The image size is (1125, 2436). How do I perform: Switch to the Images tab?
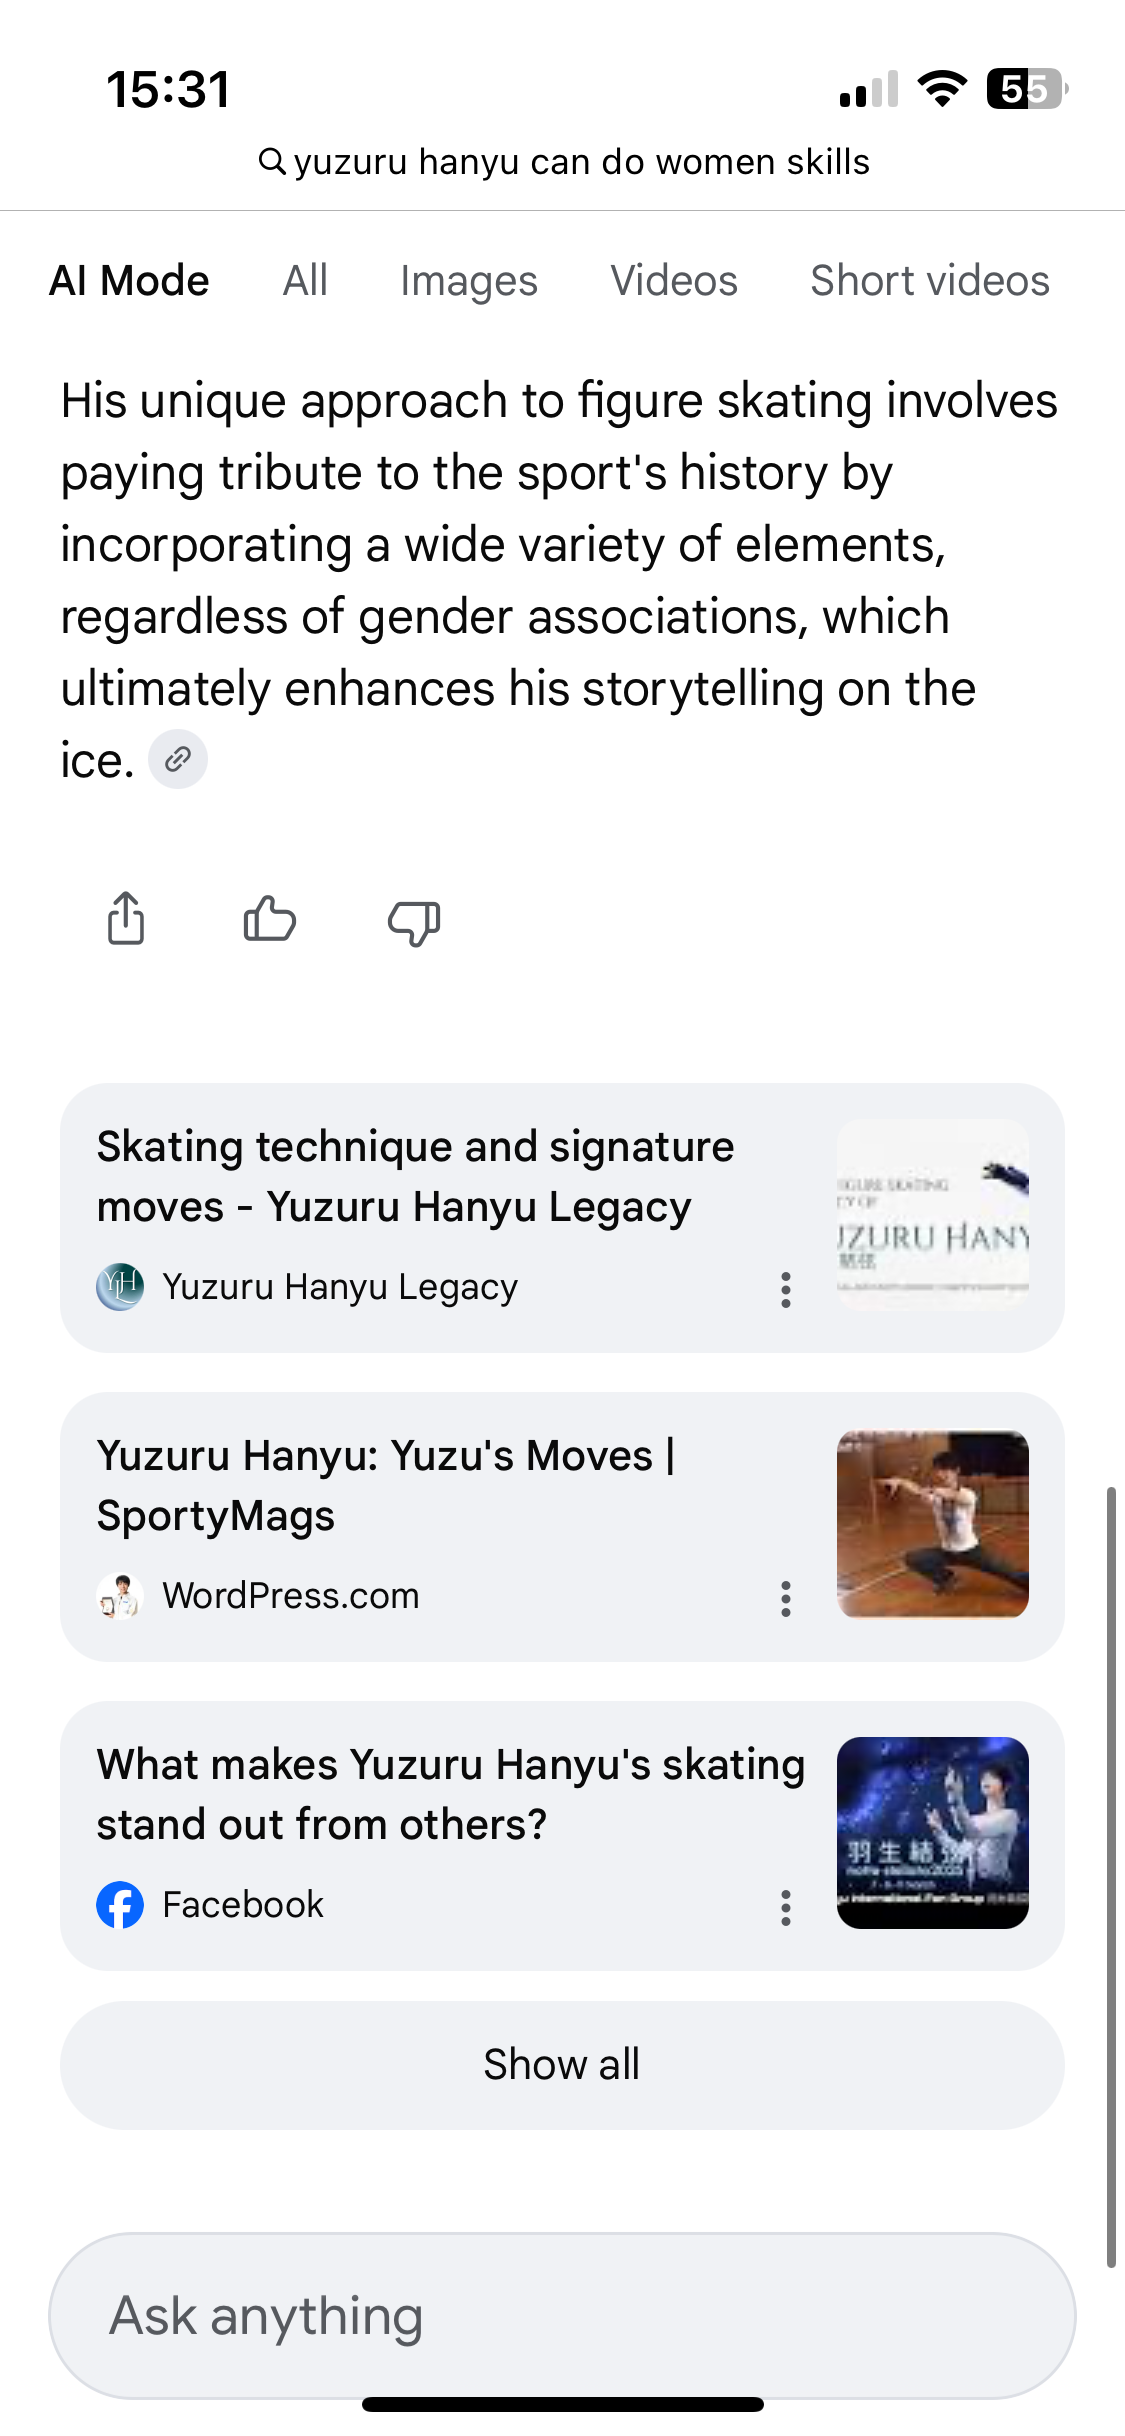coord(469,281)
